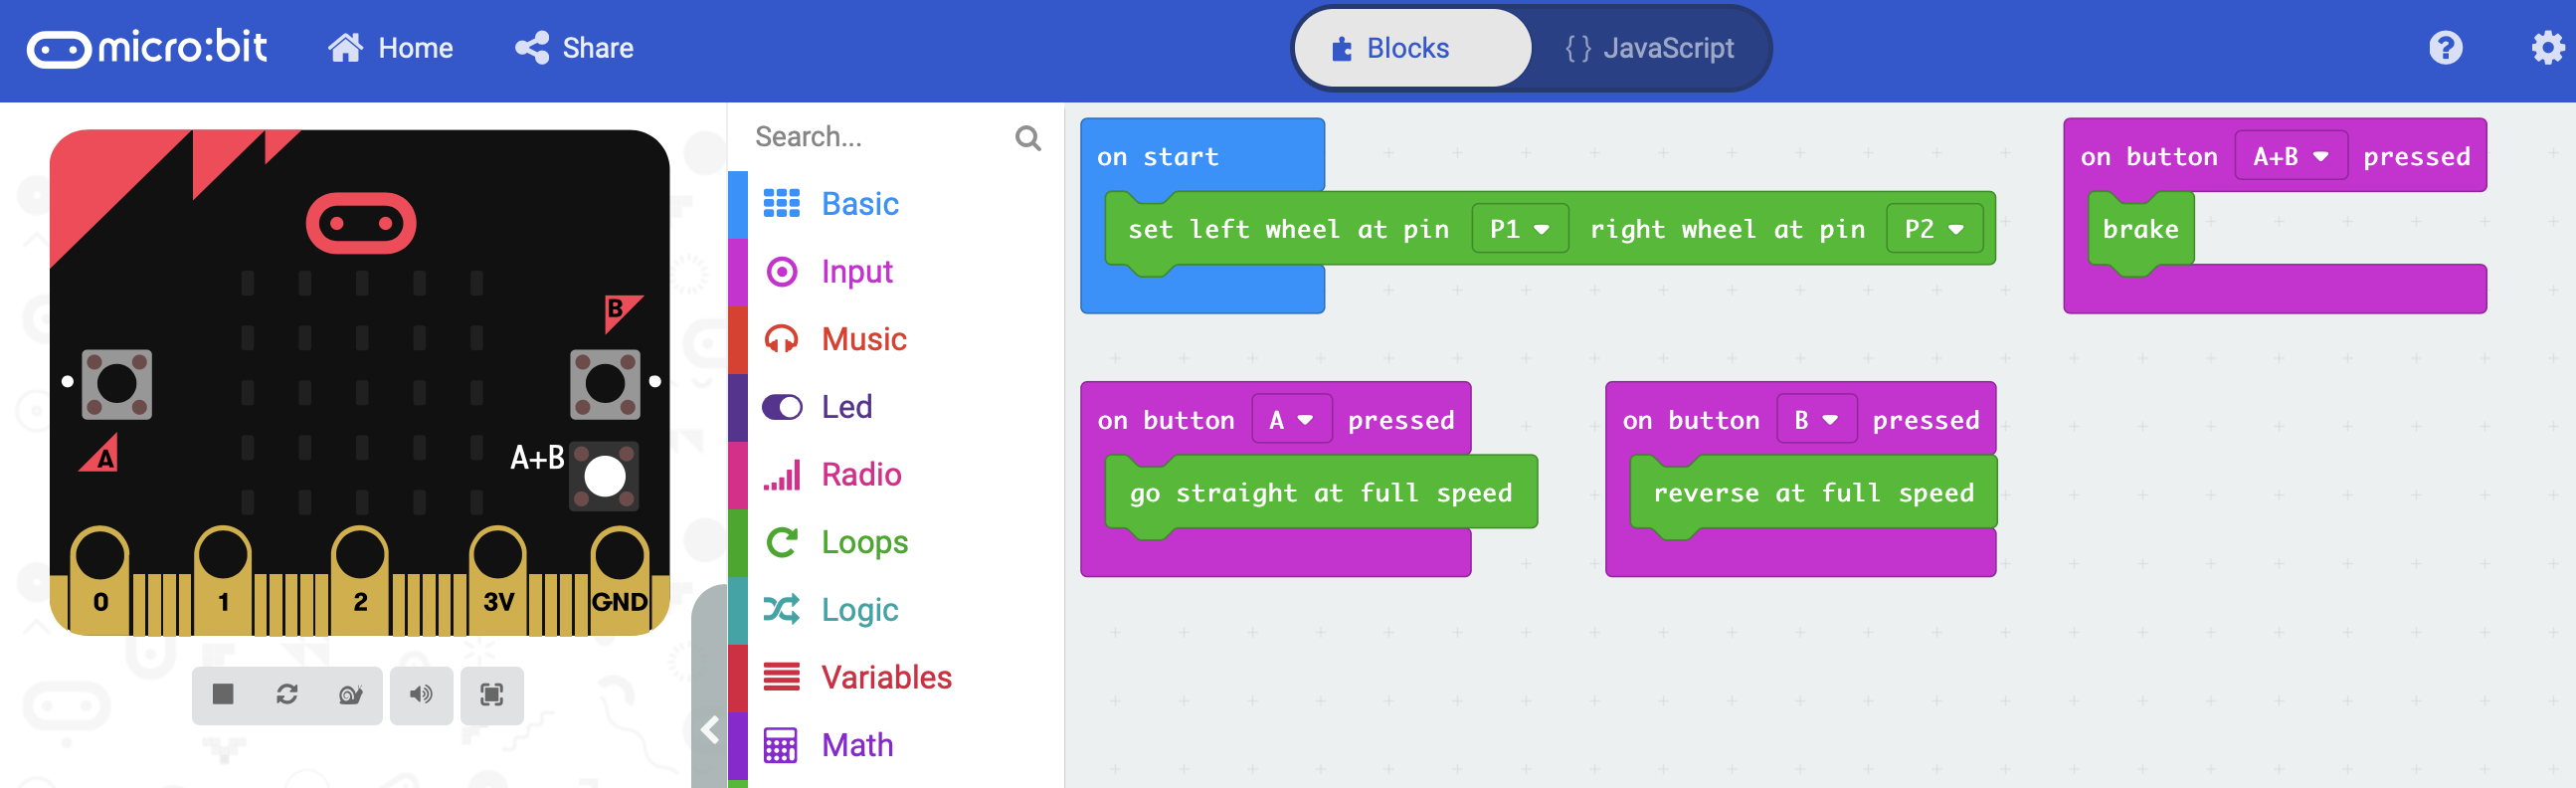The height and width of the screenshot is (788, 2576).
Task: Enable slow-motion mode with the snail icon
Action: (350, 695)
